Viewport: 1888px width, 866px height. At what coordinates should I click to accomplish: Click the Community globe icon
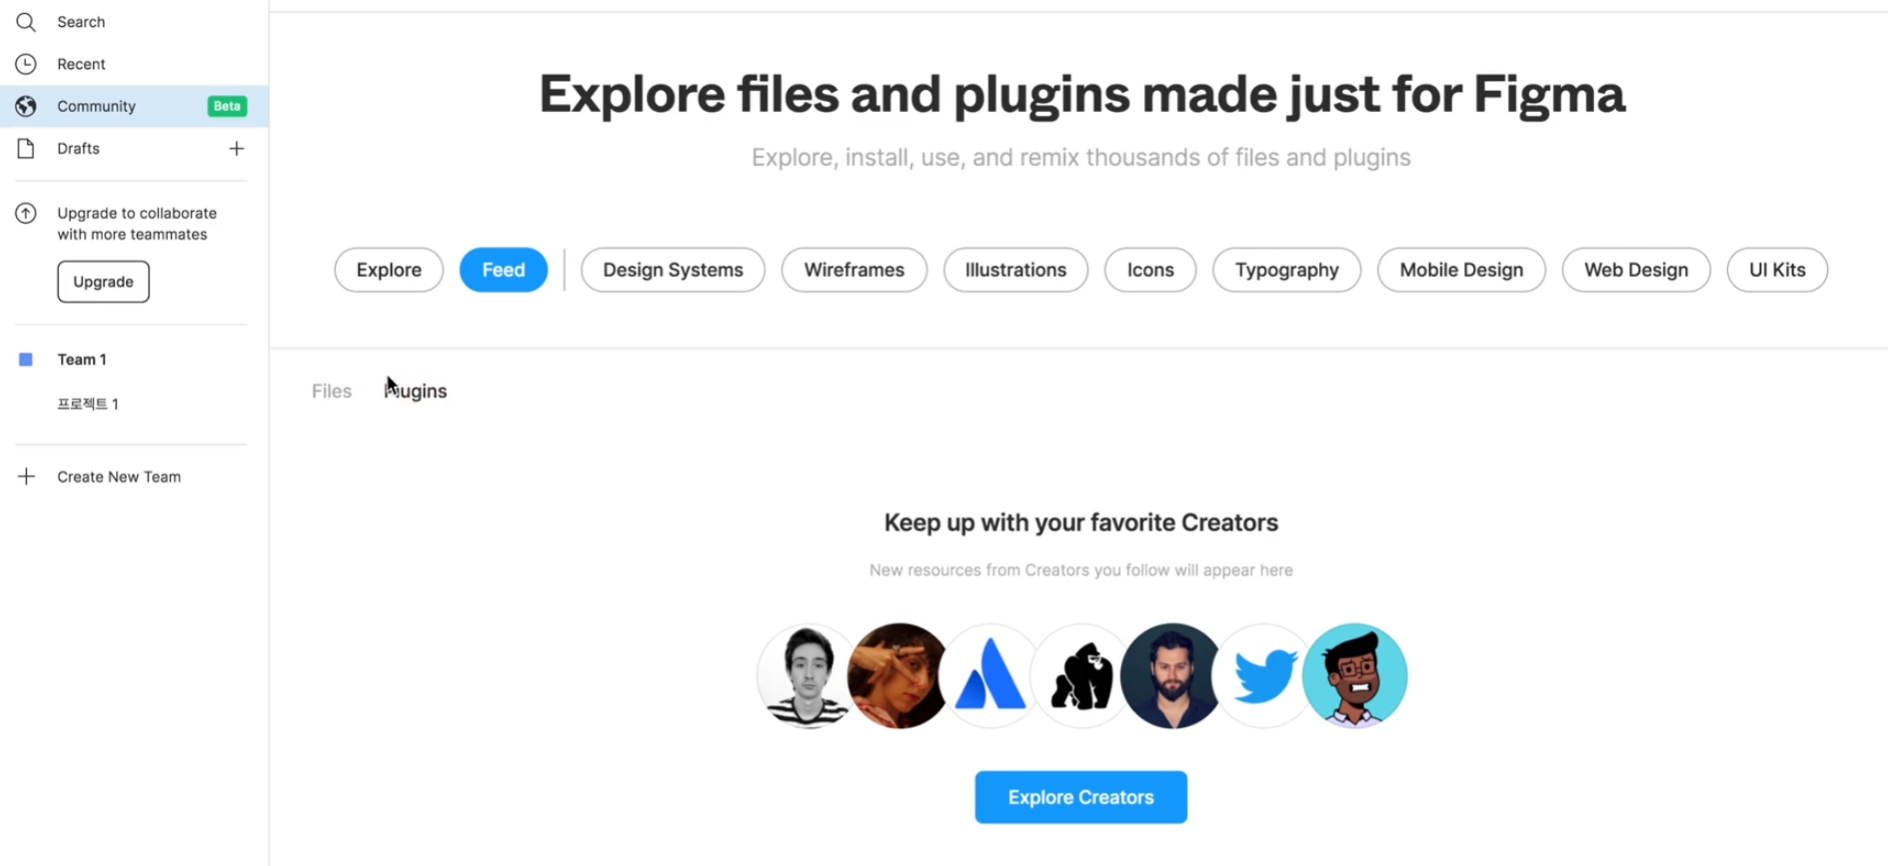(x=26, y=106)
